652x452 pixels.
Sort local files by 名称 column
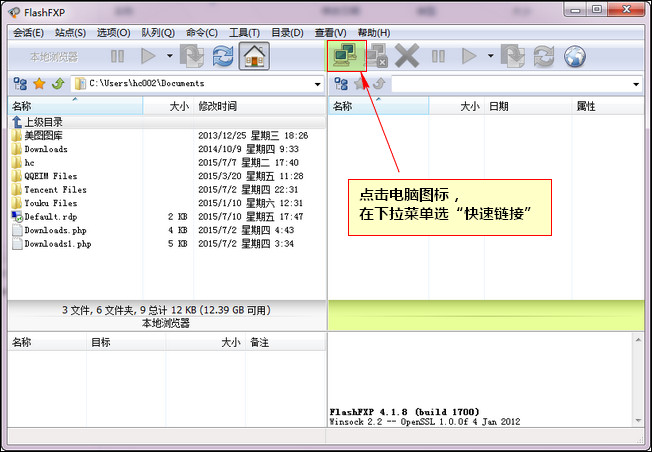coord(75,106)
